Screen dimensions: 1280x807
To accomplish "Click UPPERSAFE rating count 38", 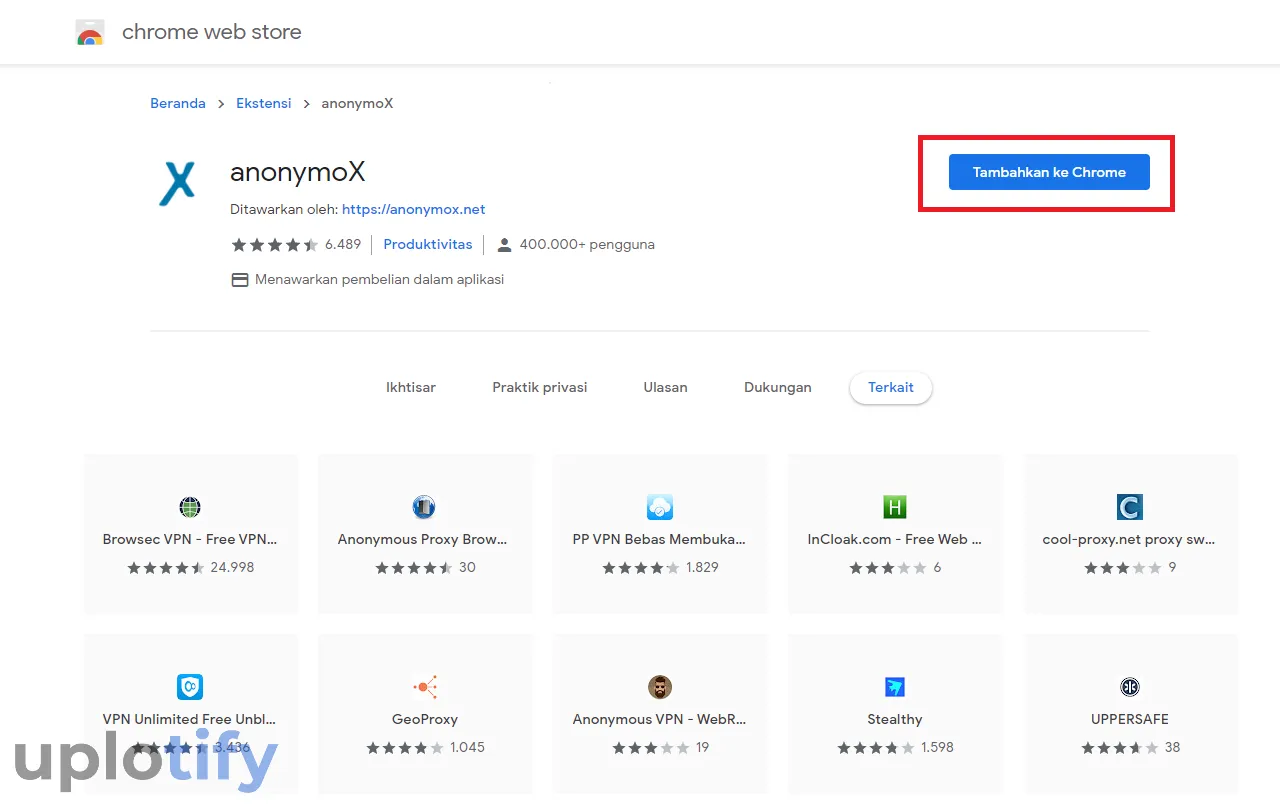I will coord(1172,748).
